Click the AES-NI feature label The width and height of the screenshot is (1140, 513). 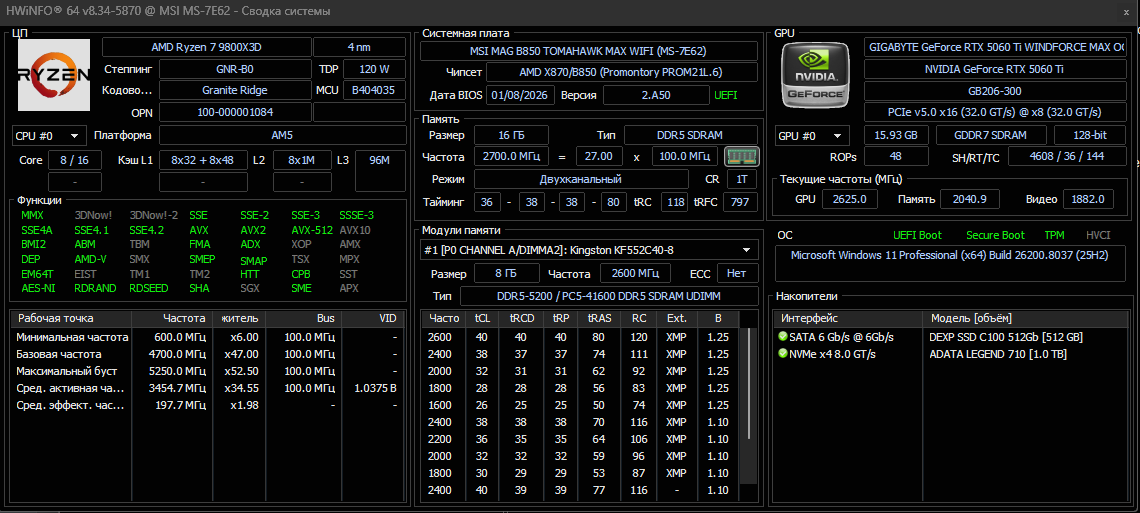[x=37, y=288]
